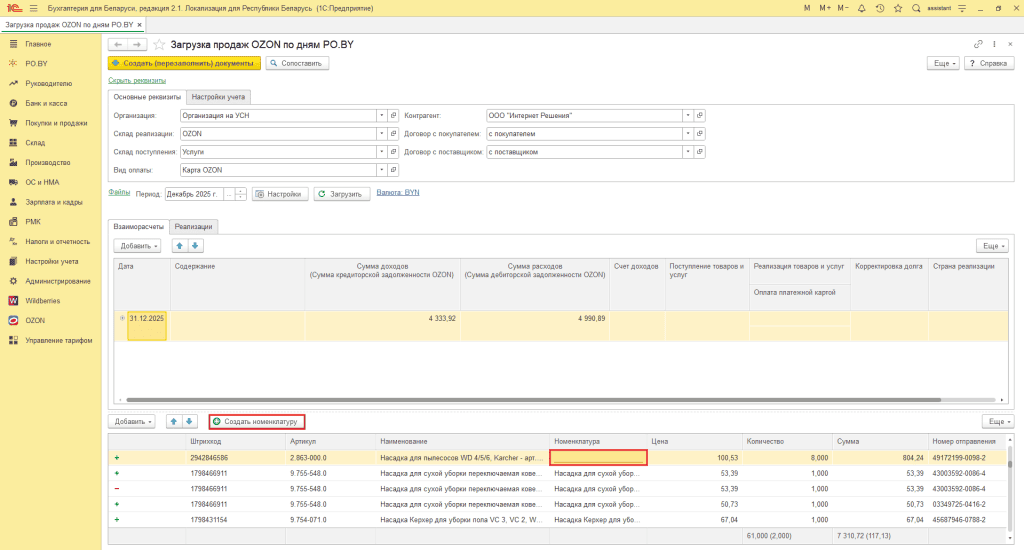Open search magnifier in title bar
This screenshot has width=1024, height=550.
point(916,8)
